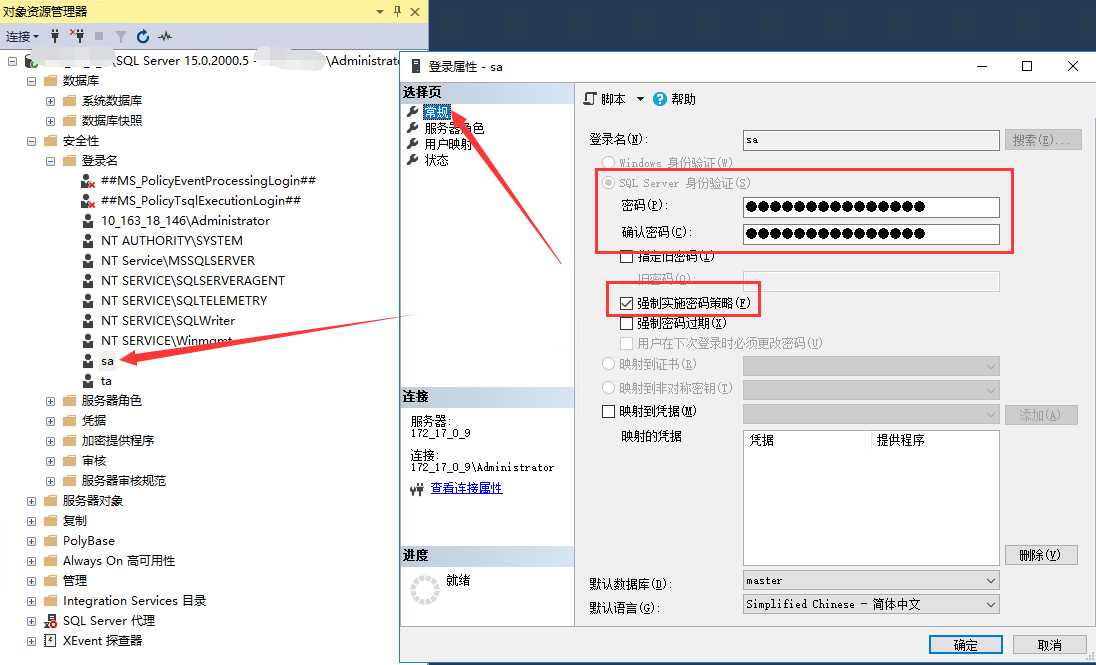Click the connect Object Explorer plug icon
1096x665 pixels.
pyautogui.click(x=55, y=36)
